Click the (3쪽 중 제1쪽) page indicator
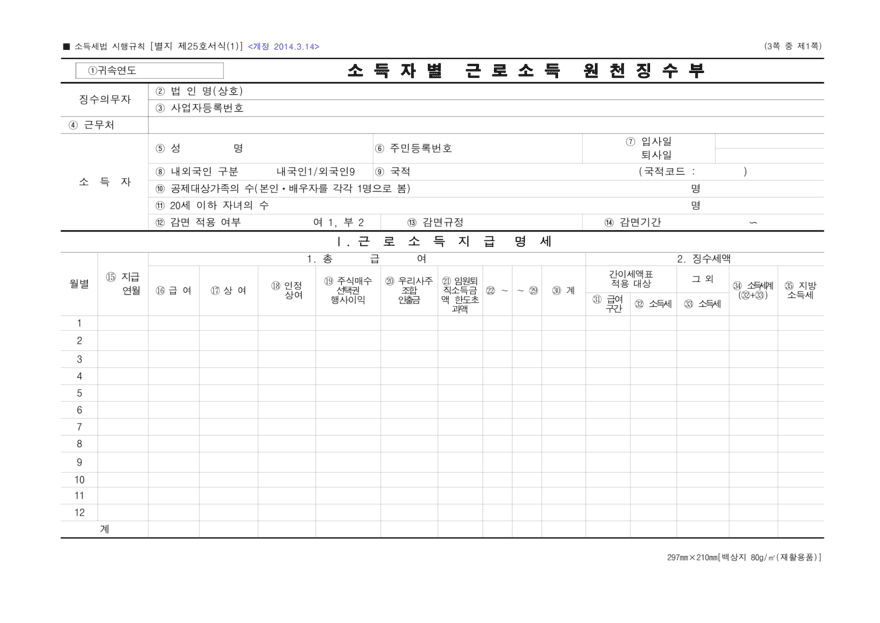The image size is (880, 623). [x=792, y=46]
